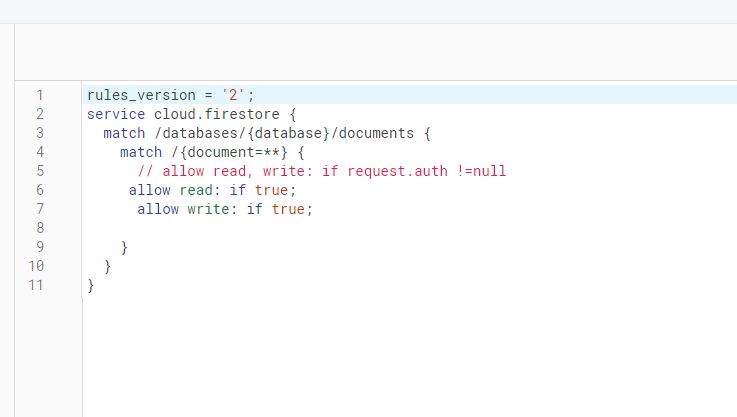Select line number 5 in gutter

tap(40, 171)
